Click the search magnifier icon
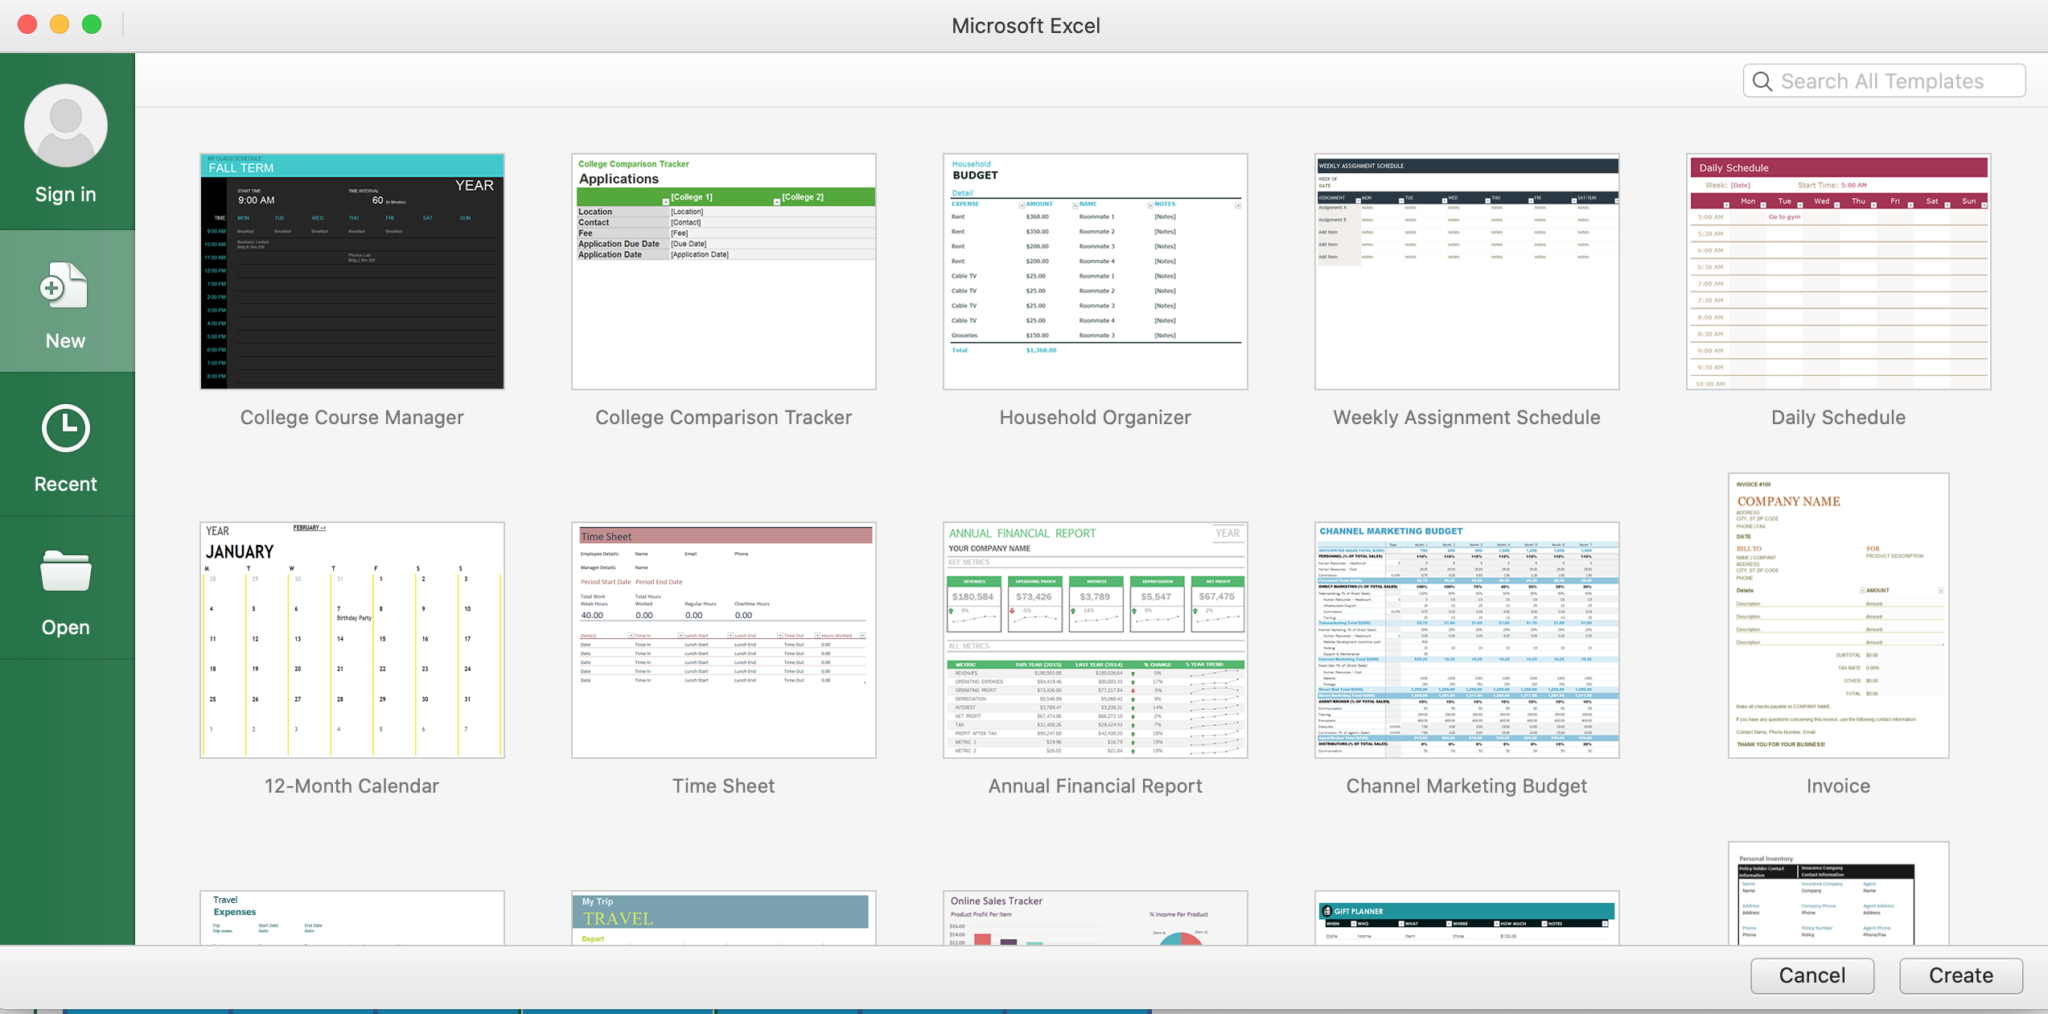Viewport: 2048px width, 1014px height. (1763, 81)
